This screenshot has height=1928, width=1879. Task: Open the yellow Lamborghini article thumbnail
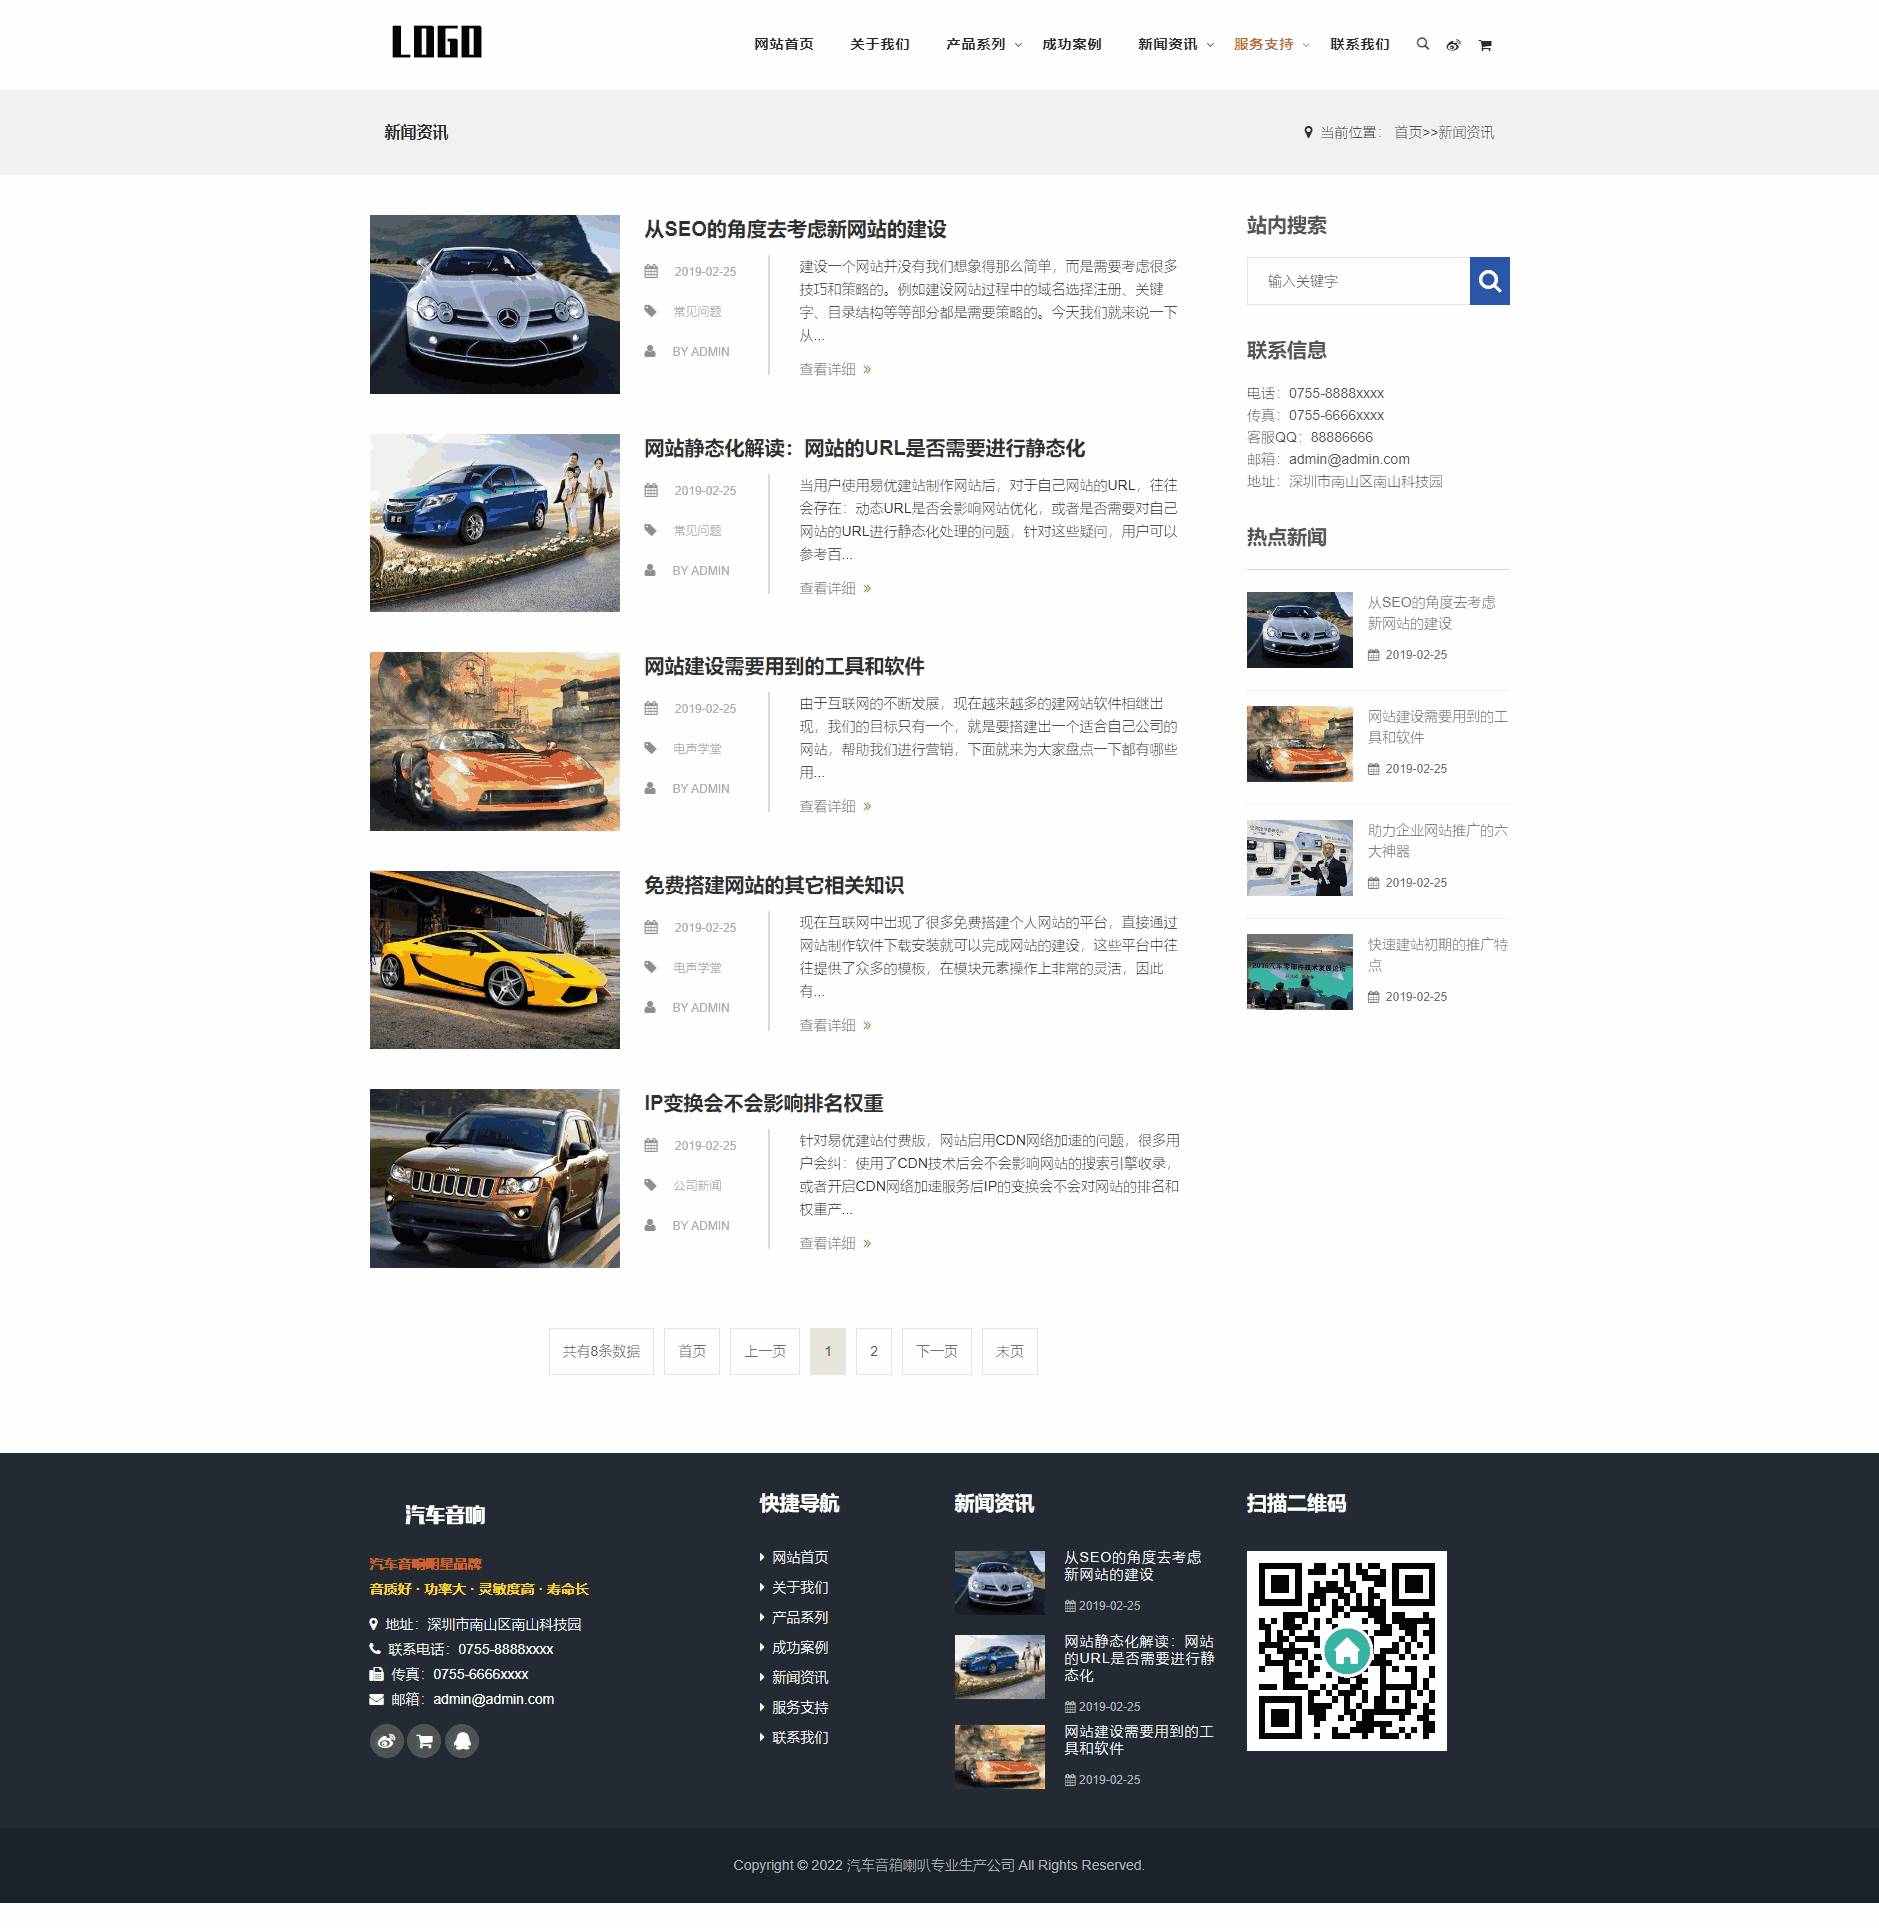(x=494, y=959)
